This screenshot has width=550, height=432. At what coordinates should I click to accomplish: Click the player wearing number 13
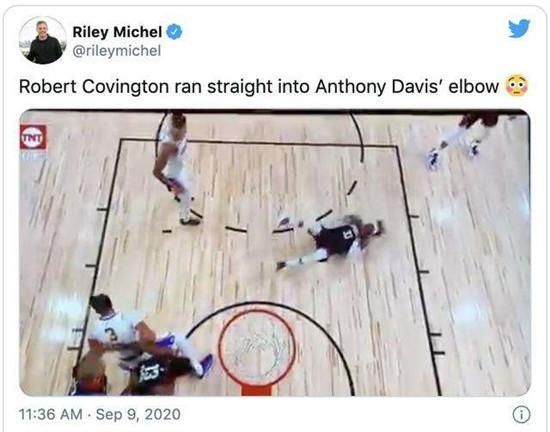click(154, 373)
